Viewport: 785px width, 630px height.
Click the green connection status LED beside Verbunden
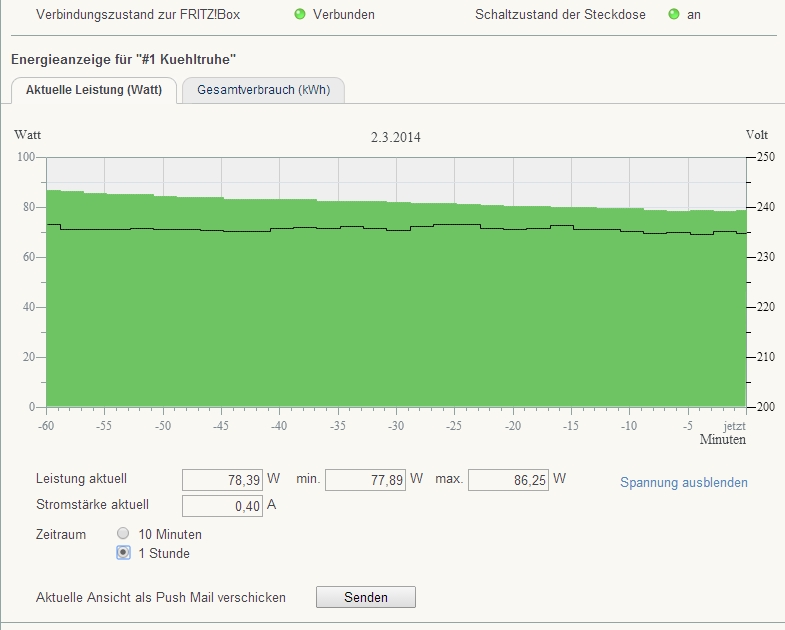[299, 15]
